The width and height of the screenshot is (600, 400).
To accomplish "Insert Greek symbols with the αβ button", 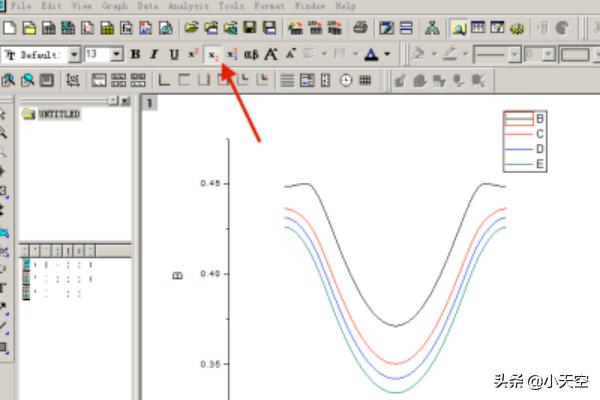I will pyautogui.click(x=251, y=54).
